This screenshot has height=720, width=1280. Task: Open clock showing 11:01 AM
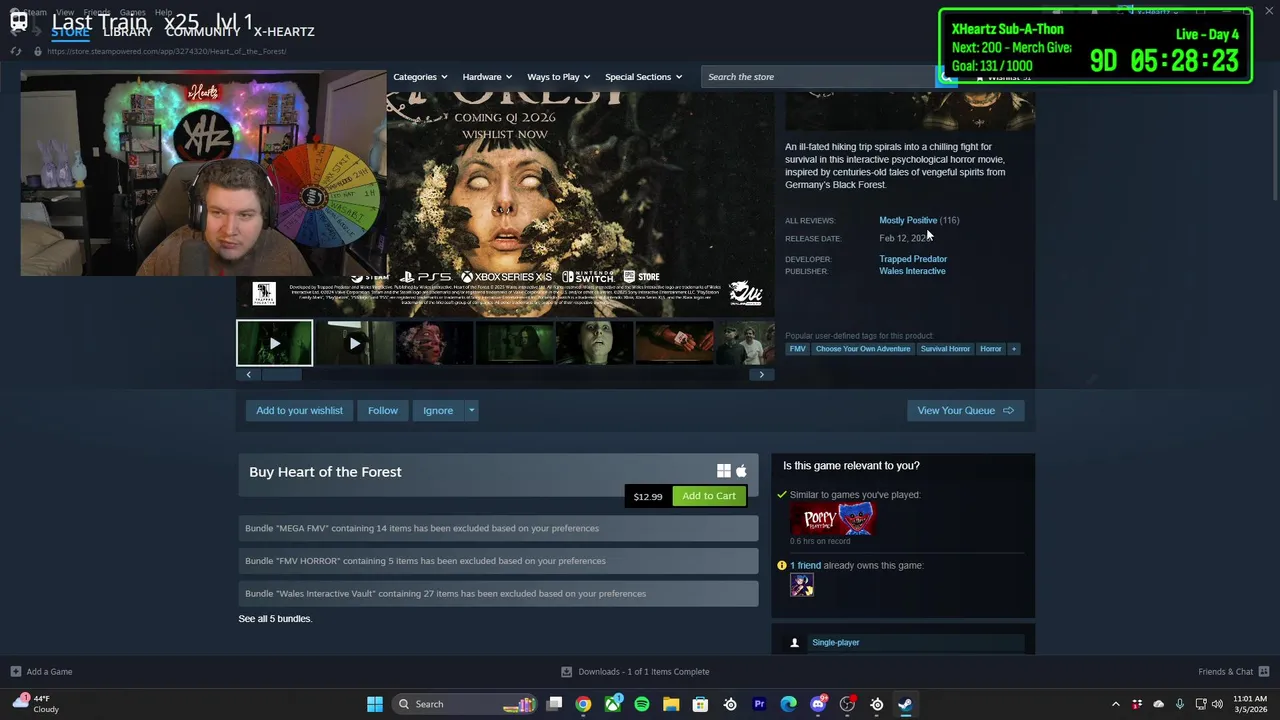1250,704
